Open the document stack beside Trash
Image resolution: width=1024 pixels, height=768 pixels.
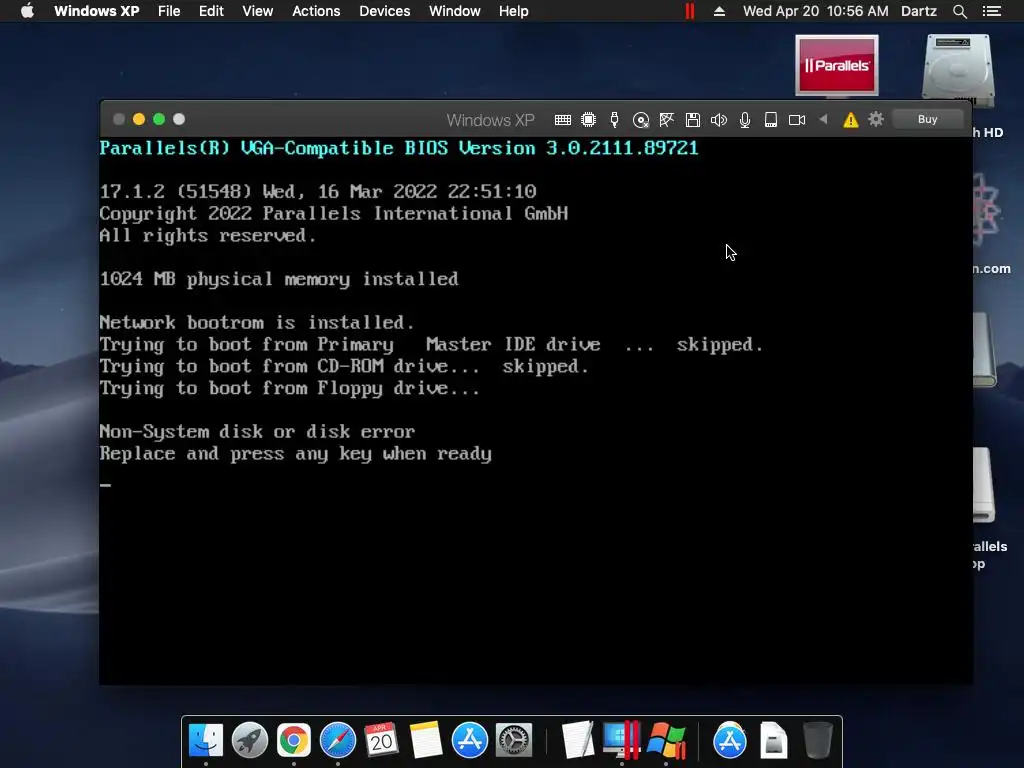pos(773,740)
